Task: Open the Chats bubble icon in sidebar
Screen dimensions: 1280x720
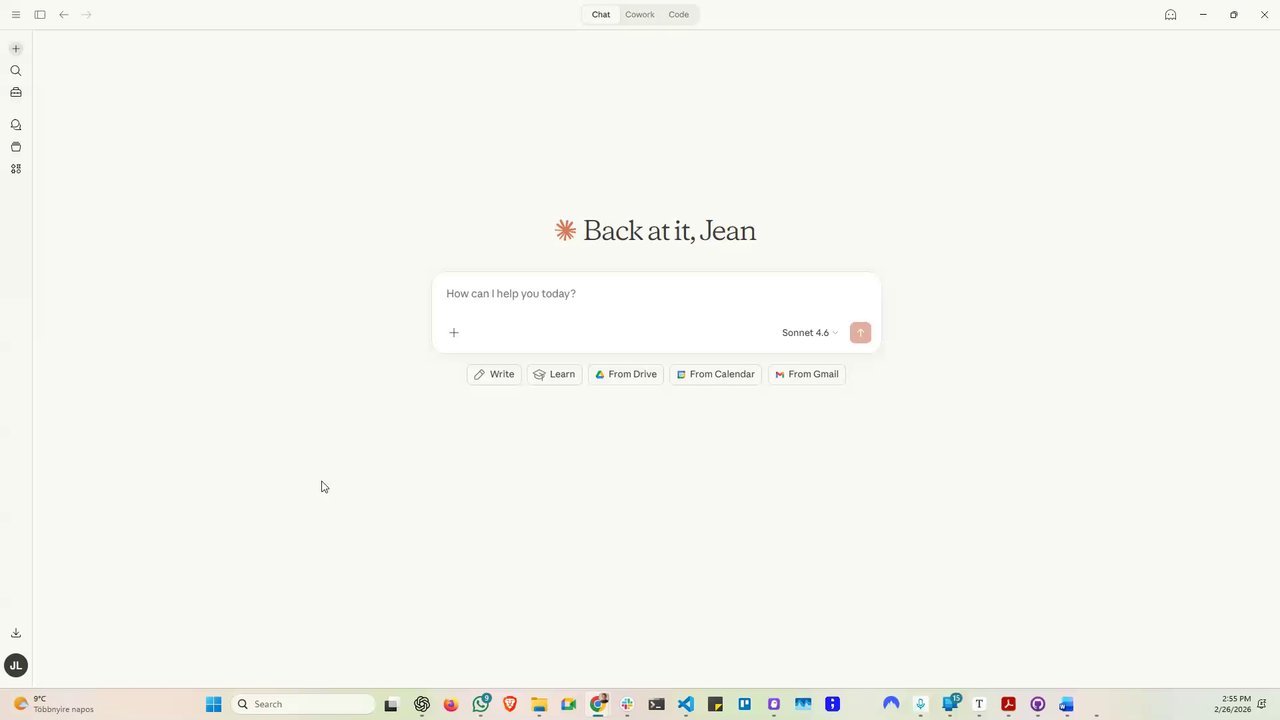Action: 16,125
